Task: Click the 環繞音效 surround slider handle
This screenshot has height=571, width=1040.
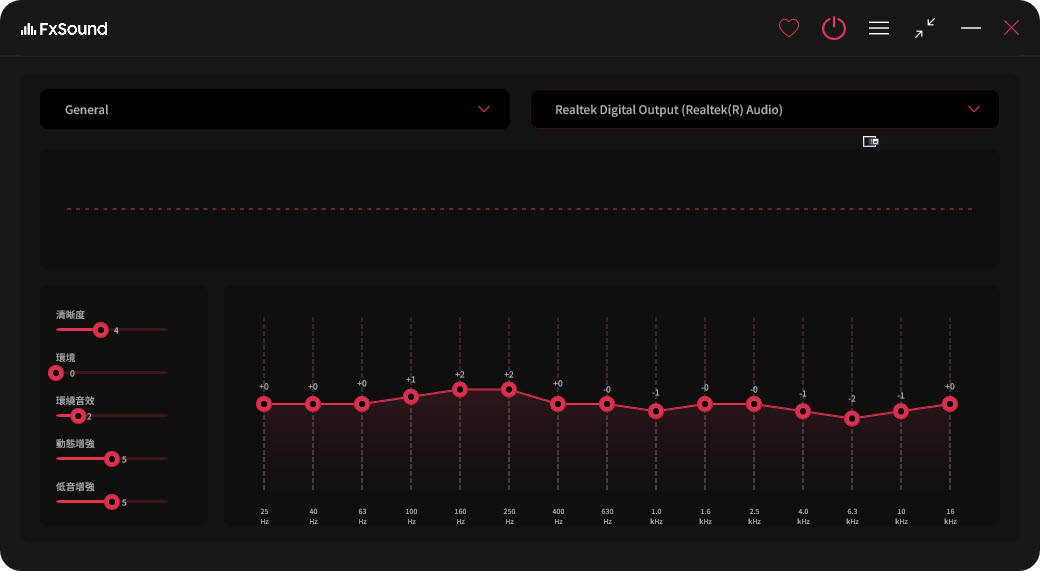Action: point(78,415)
